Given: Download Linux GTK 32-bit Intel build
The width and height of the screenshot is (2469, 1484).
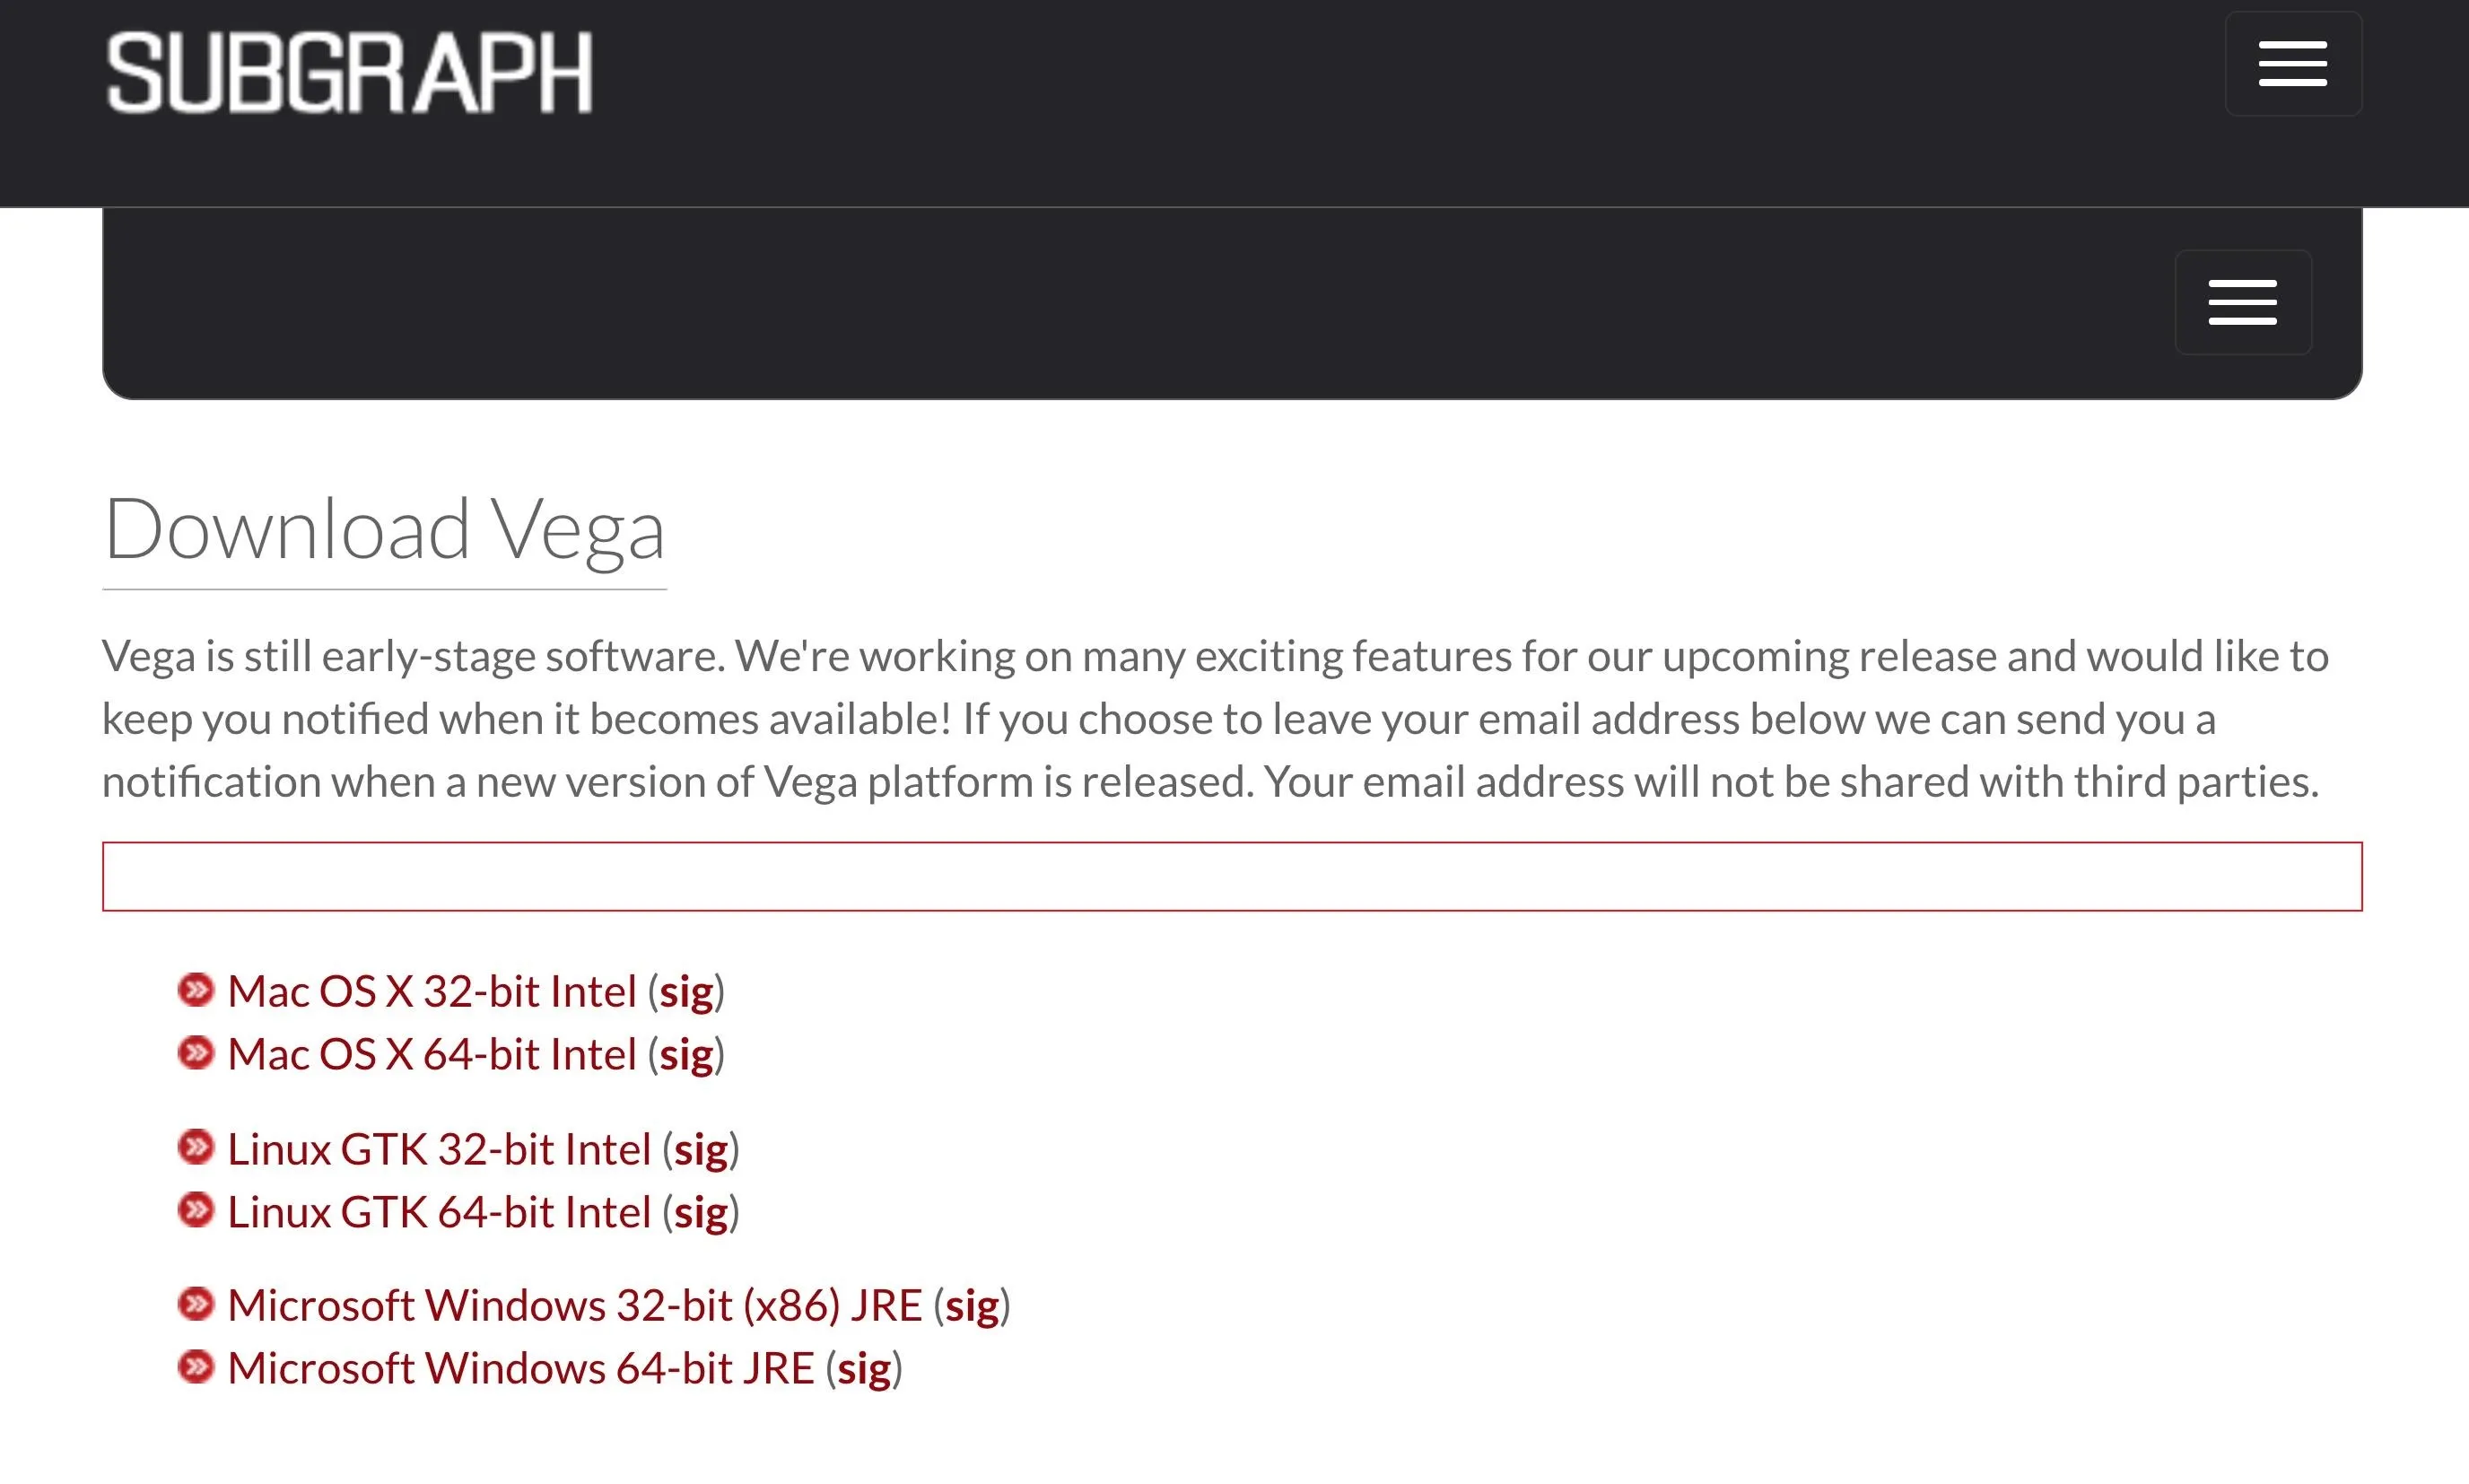Looking at the screenshot, I should 439,1150.
